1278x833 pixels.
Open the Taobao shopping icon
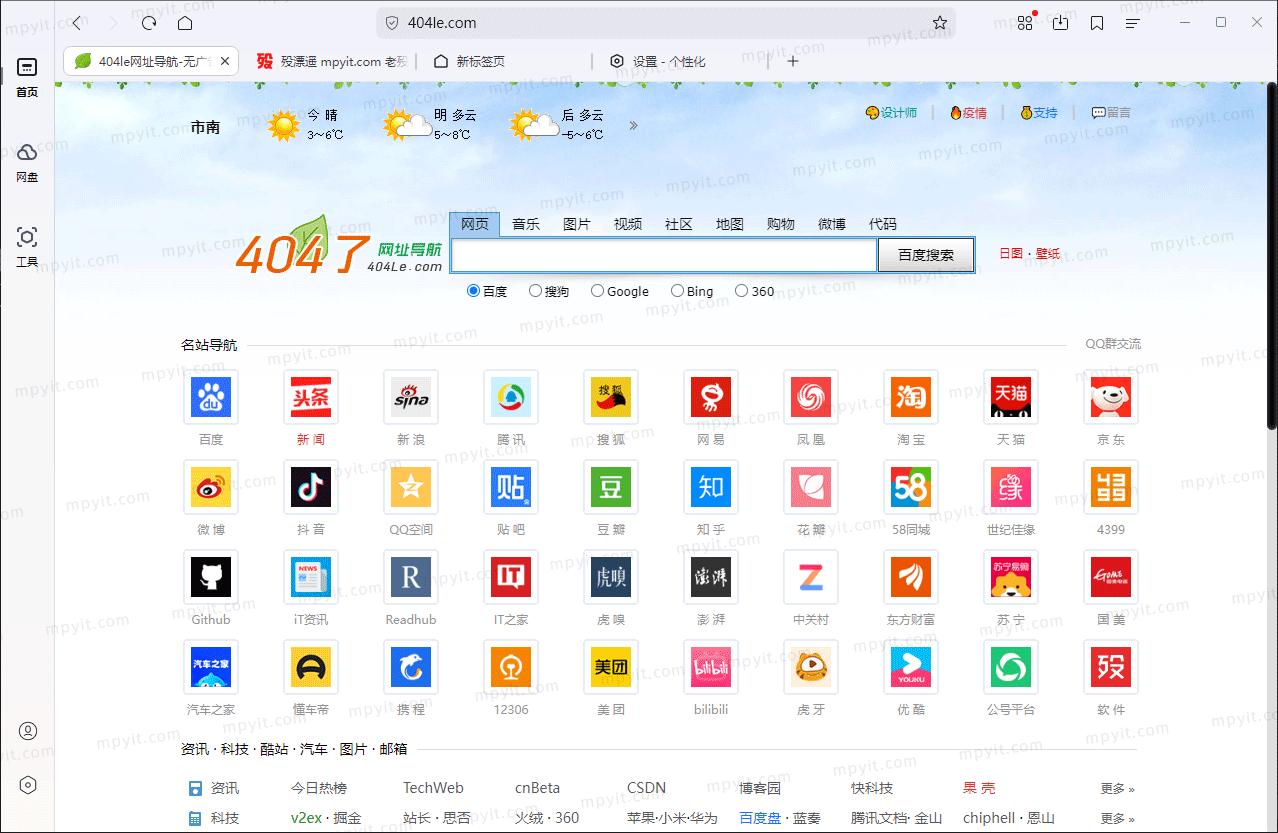pos(910,397)
